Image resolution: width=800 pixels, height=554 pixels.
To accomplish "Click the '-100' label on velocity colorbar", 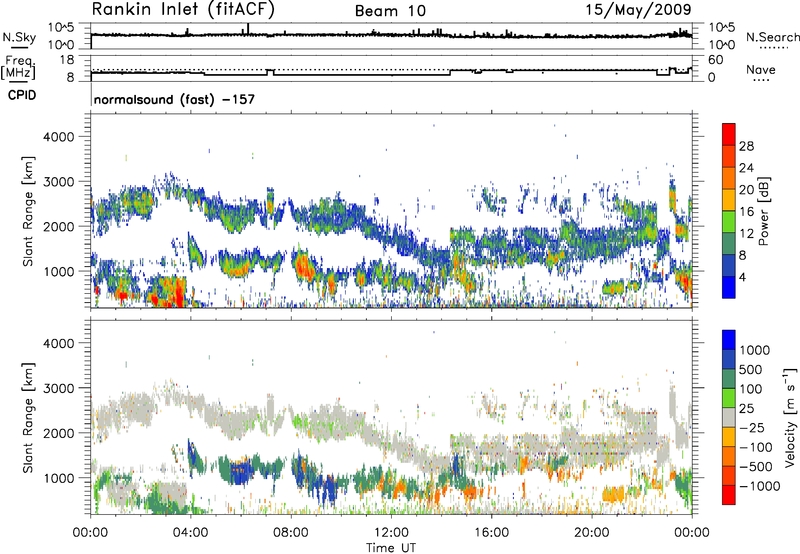I will coord(755,447).
